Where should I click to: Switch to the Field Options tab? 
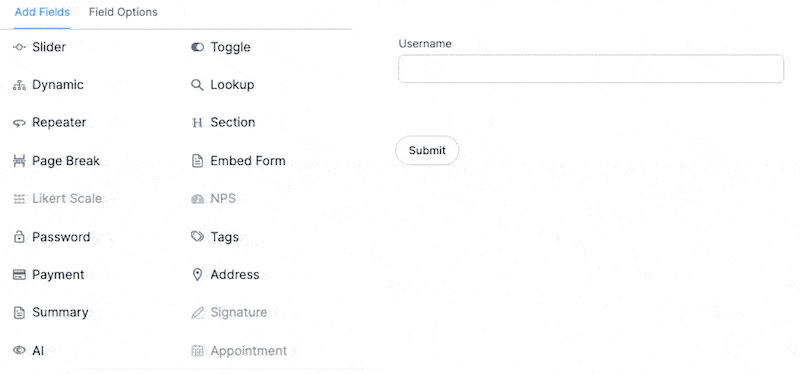[x=123, y=12]
